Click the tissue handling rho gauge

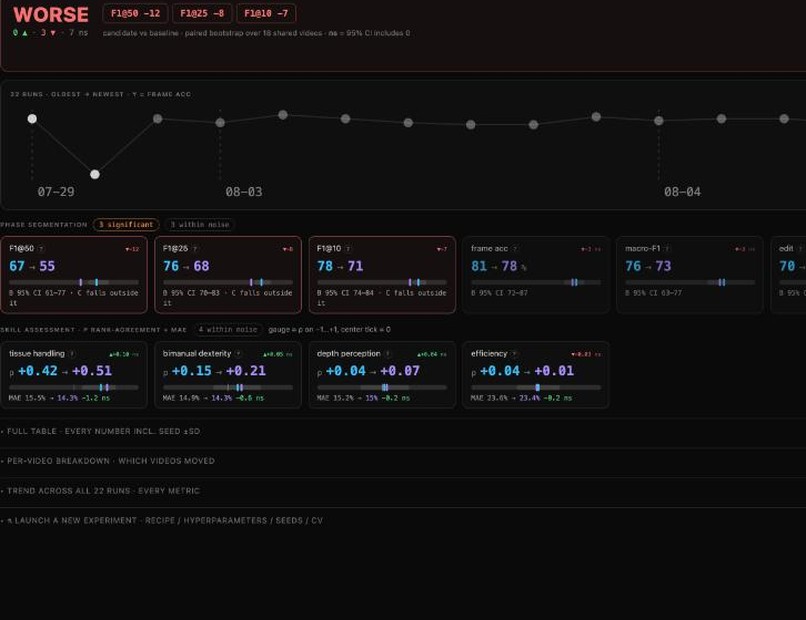(x=74, y=387)
